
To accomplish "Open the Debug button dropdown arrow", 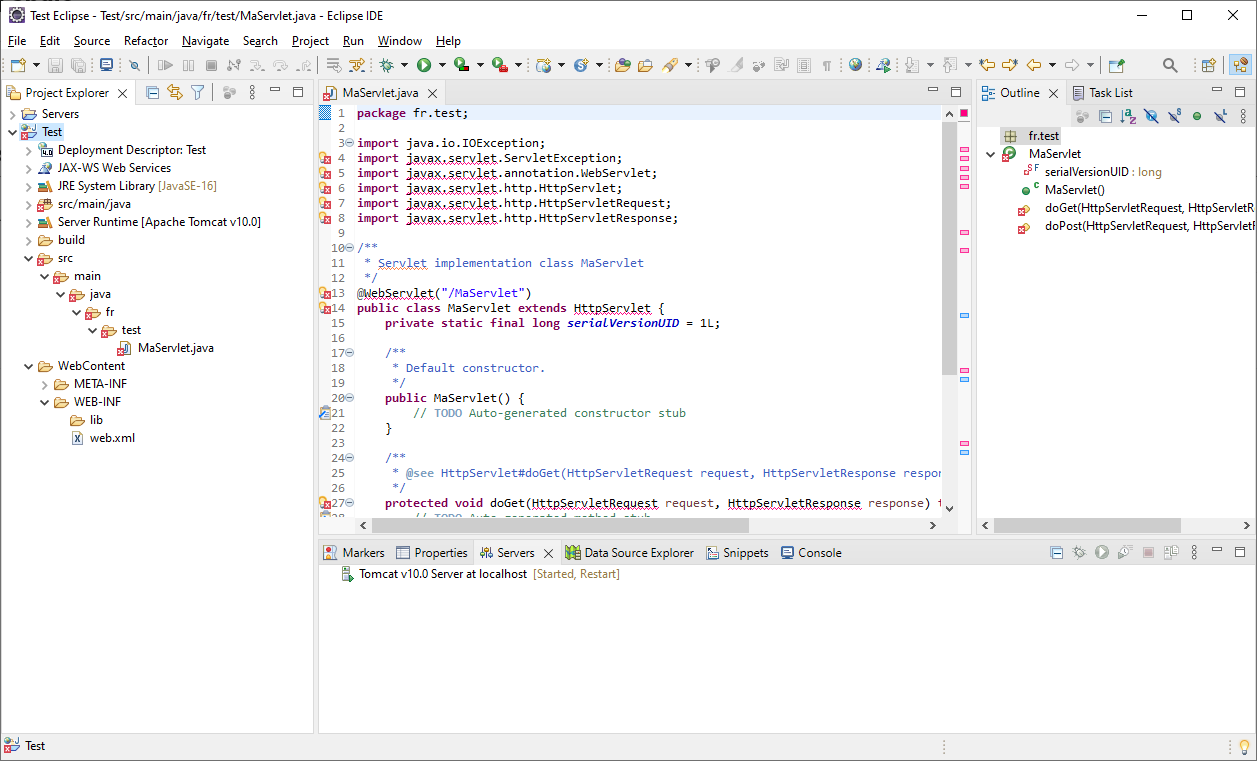I will [x=404, y=65].
